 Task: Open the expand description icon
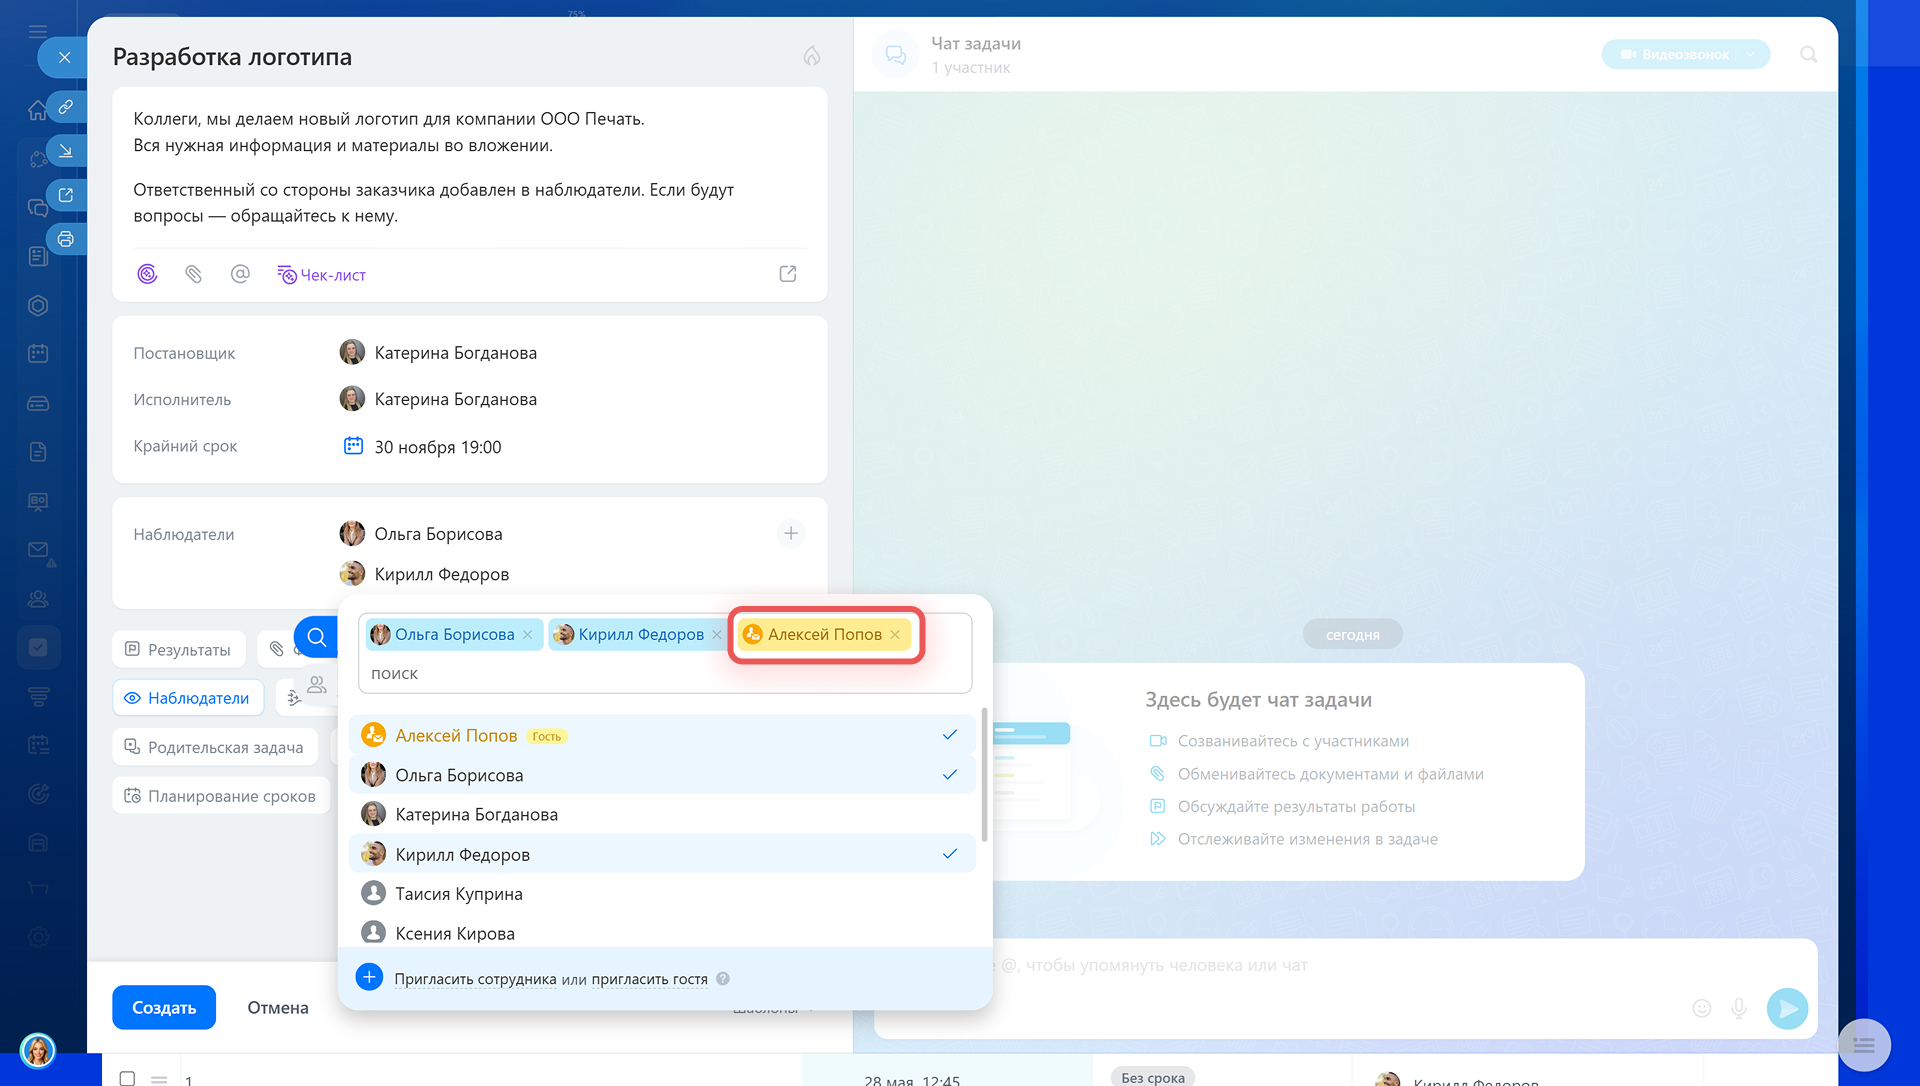[788, 274]
